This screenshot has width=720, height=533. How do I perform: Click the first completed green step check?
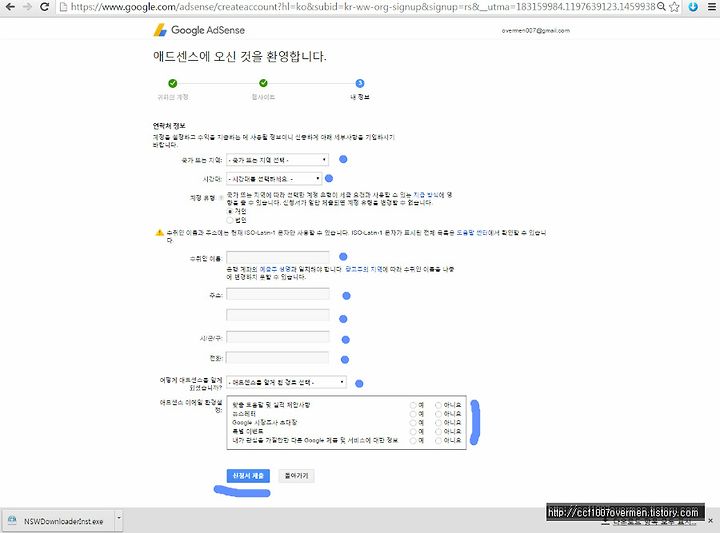coord(173,83)
